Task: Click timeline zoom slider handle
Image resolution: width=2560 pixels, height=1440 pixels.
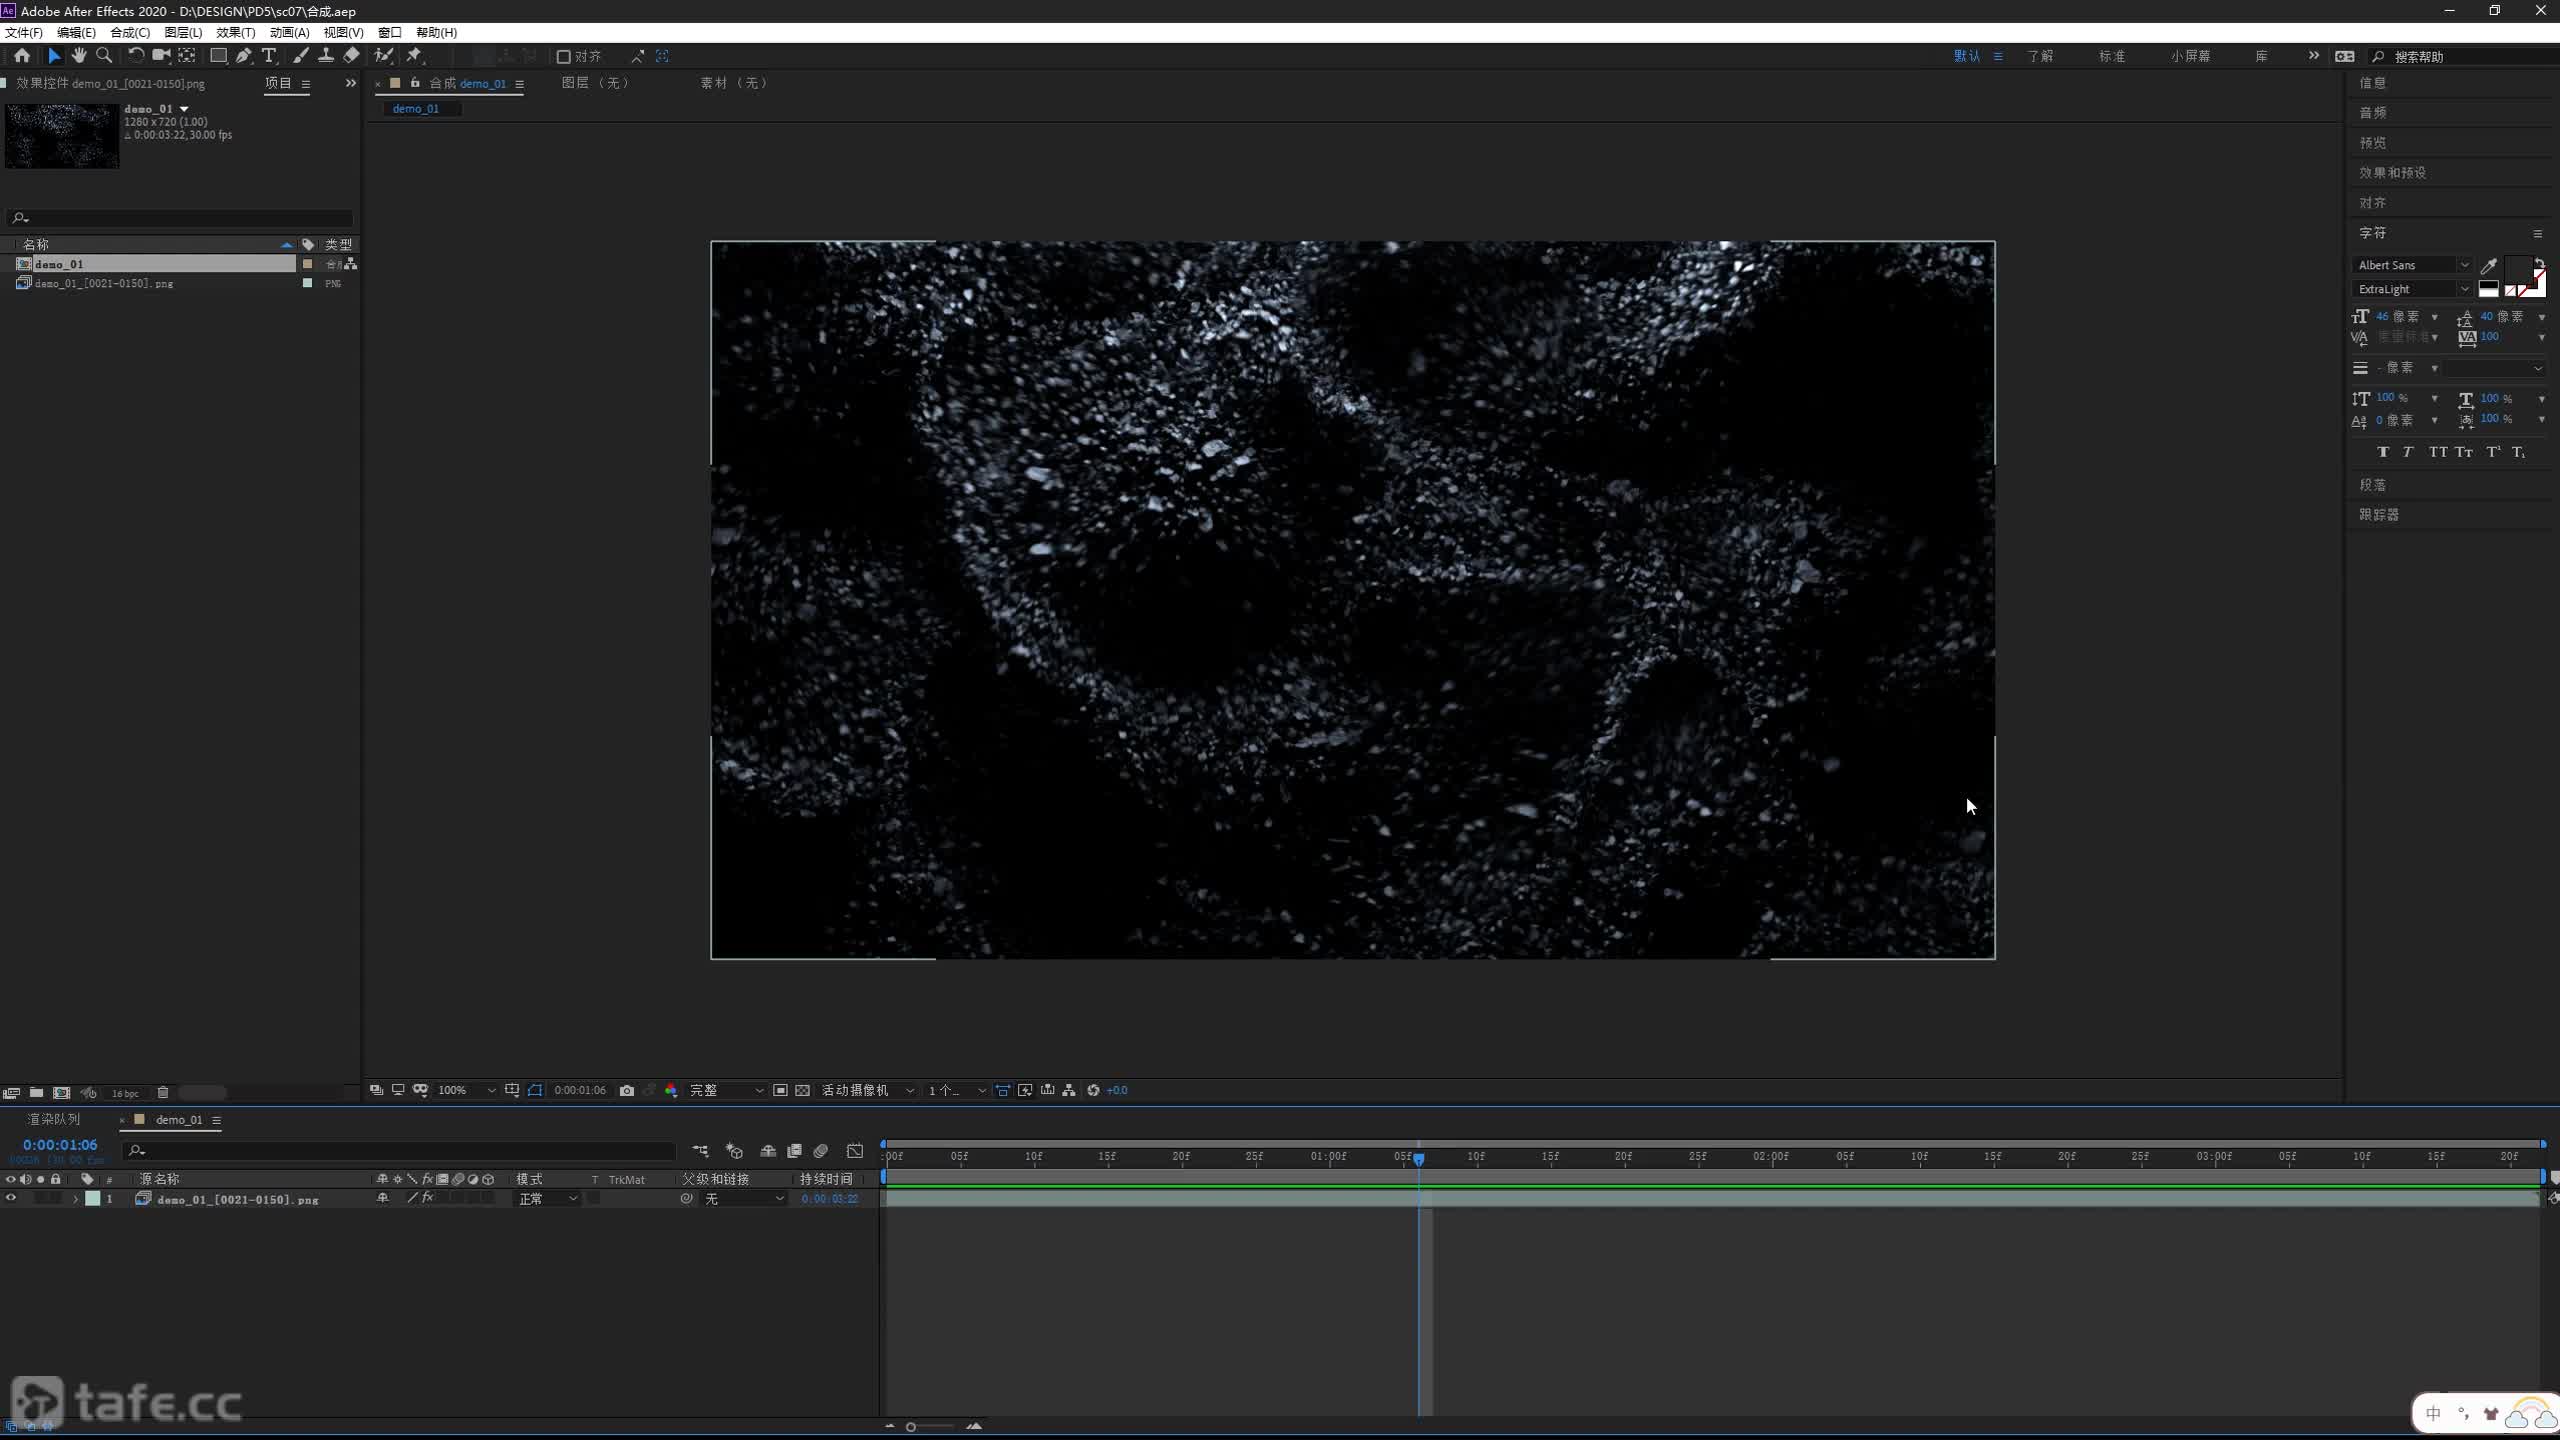Action: (910, 1427)
